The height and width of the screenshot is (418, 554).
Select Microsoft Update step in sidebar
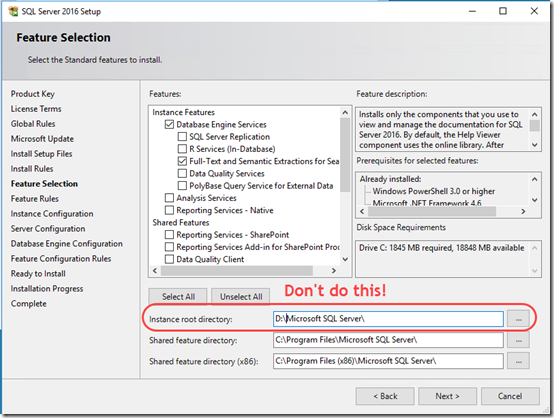tap(42, 139)
